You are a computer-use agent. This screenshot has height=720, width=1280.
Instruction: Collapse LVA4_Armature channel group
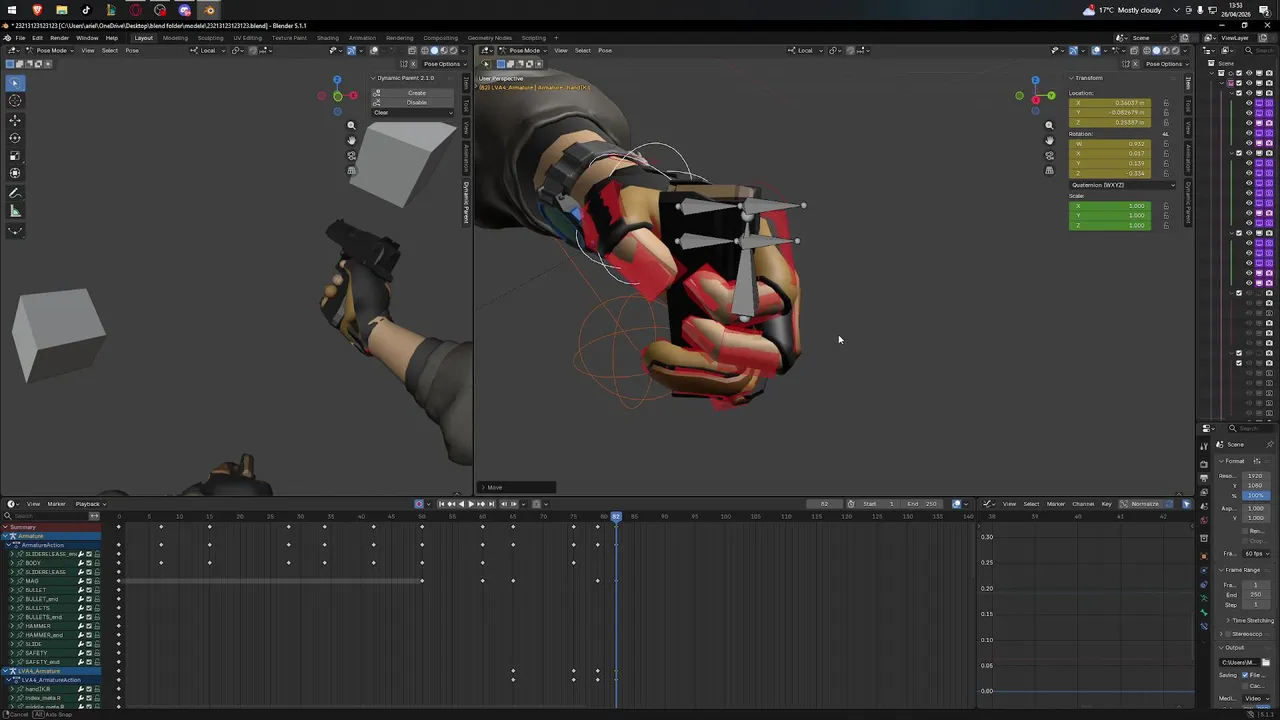point(5,671)
